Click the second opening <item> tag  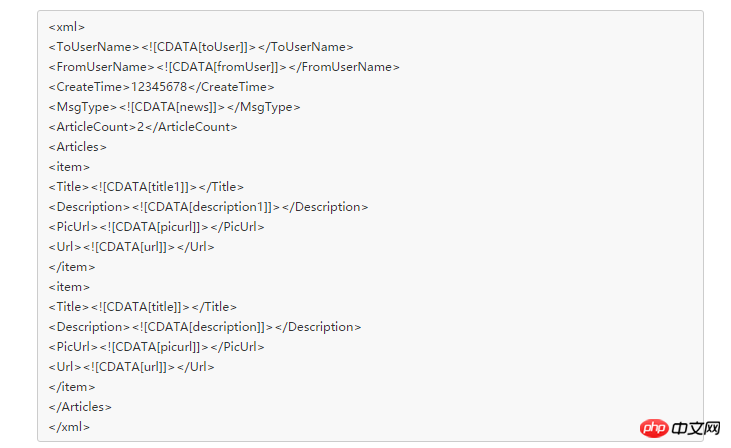[69, 287]
